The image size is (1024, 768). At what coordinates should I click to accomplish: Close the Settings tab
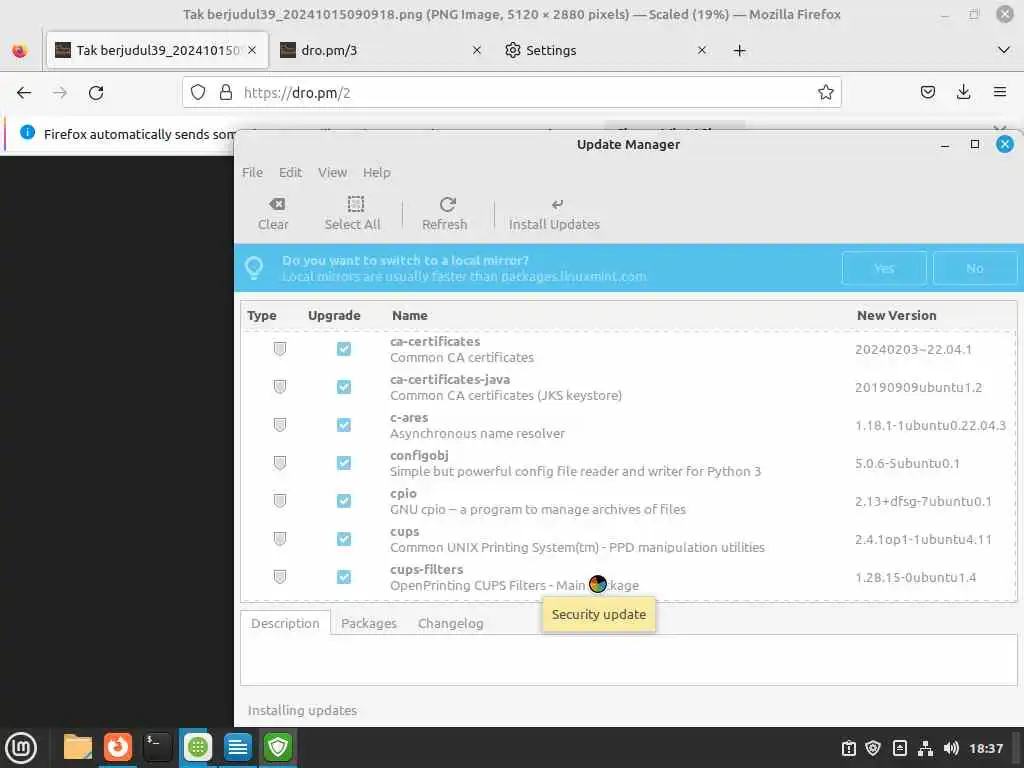pos(702,50)
